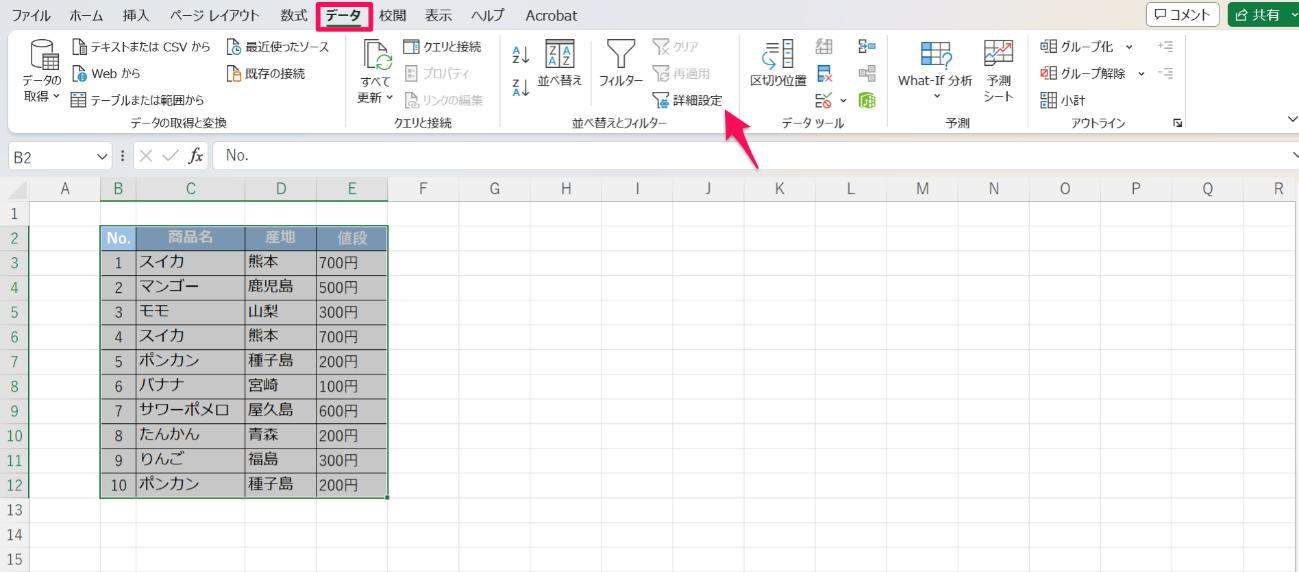Click the Flash Fill icon in データ ツール

[824, 47]
